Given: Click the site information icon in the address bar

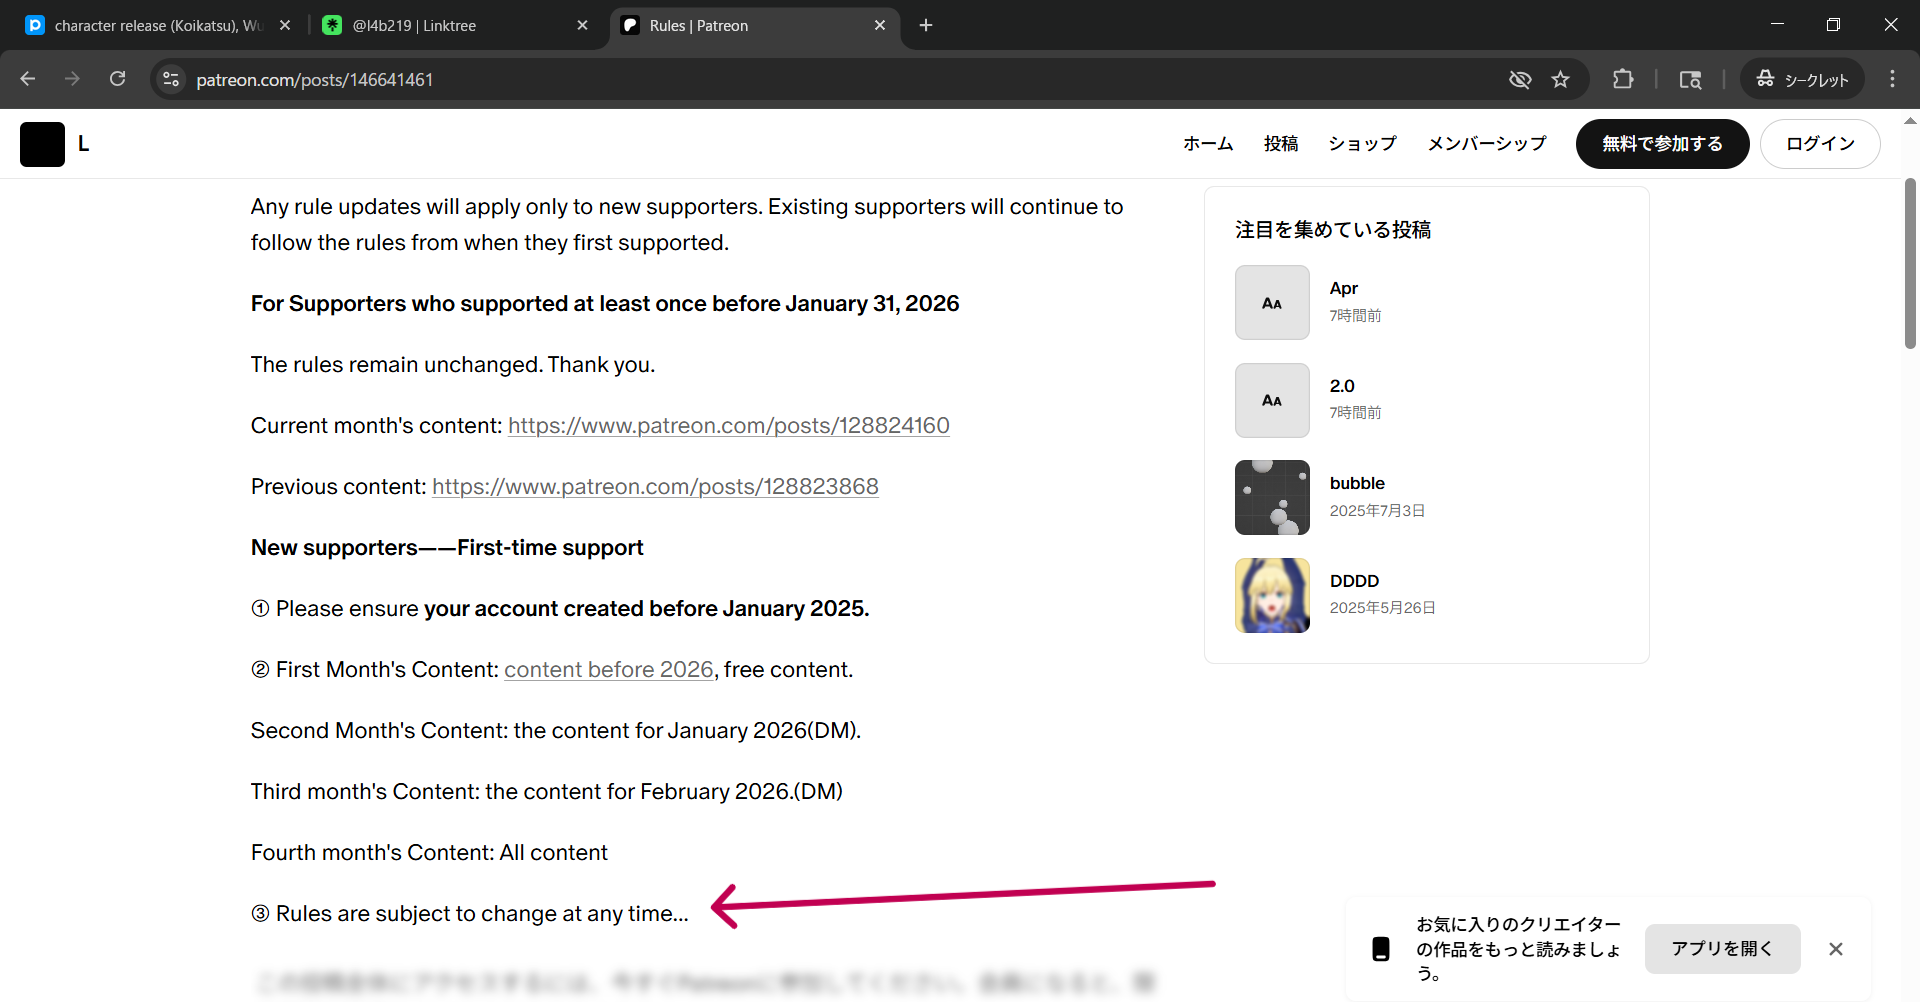Looking at the screenshot, I should 171,79.
